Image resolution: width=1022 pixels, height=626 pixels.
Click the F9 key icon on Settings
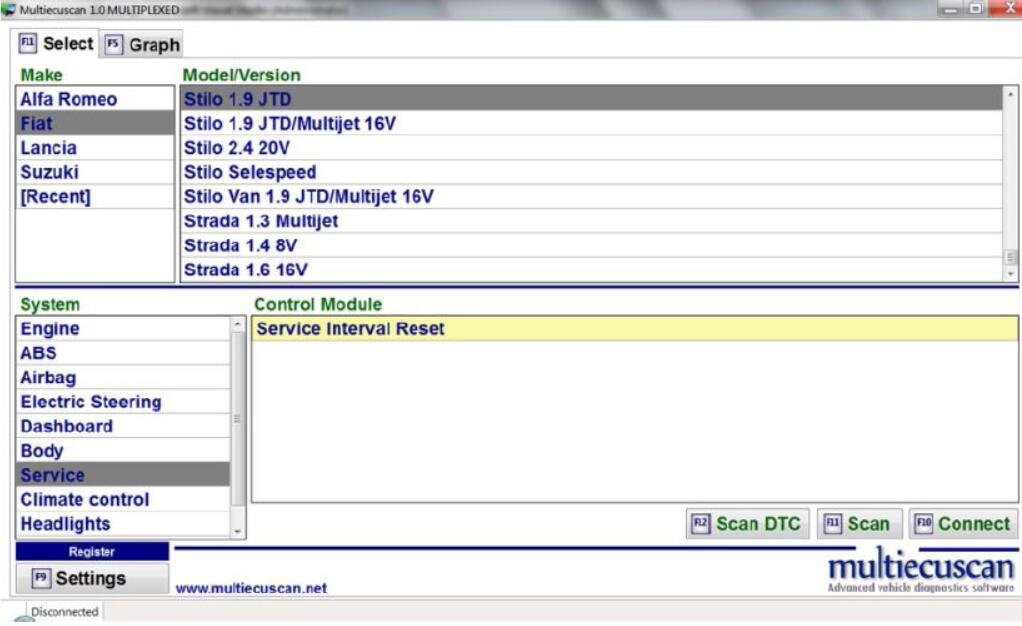click(41, 578)
